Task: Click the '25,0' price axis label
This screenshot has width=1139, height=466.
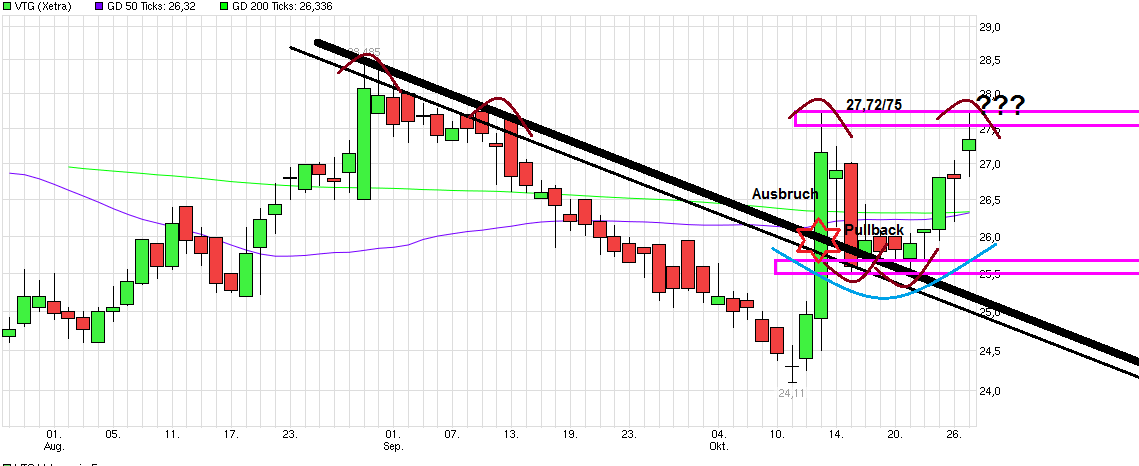Action: [990, 313]
